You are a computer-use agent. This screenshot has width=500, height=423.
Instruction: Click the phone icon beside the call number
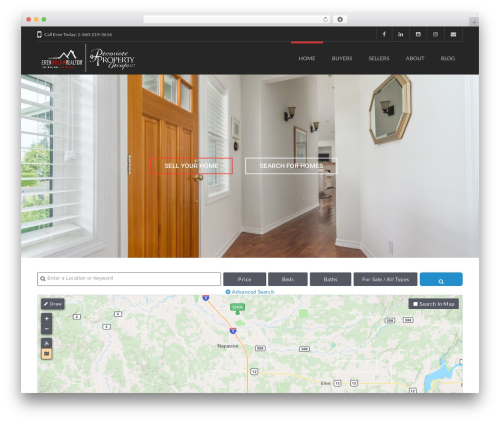click(39, 34)
